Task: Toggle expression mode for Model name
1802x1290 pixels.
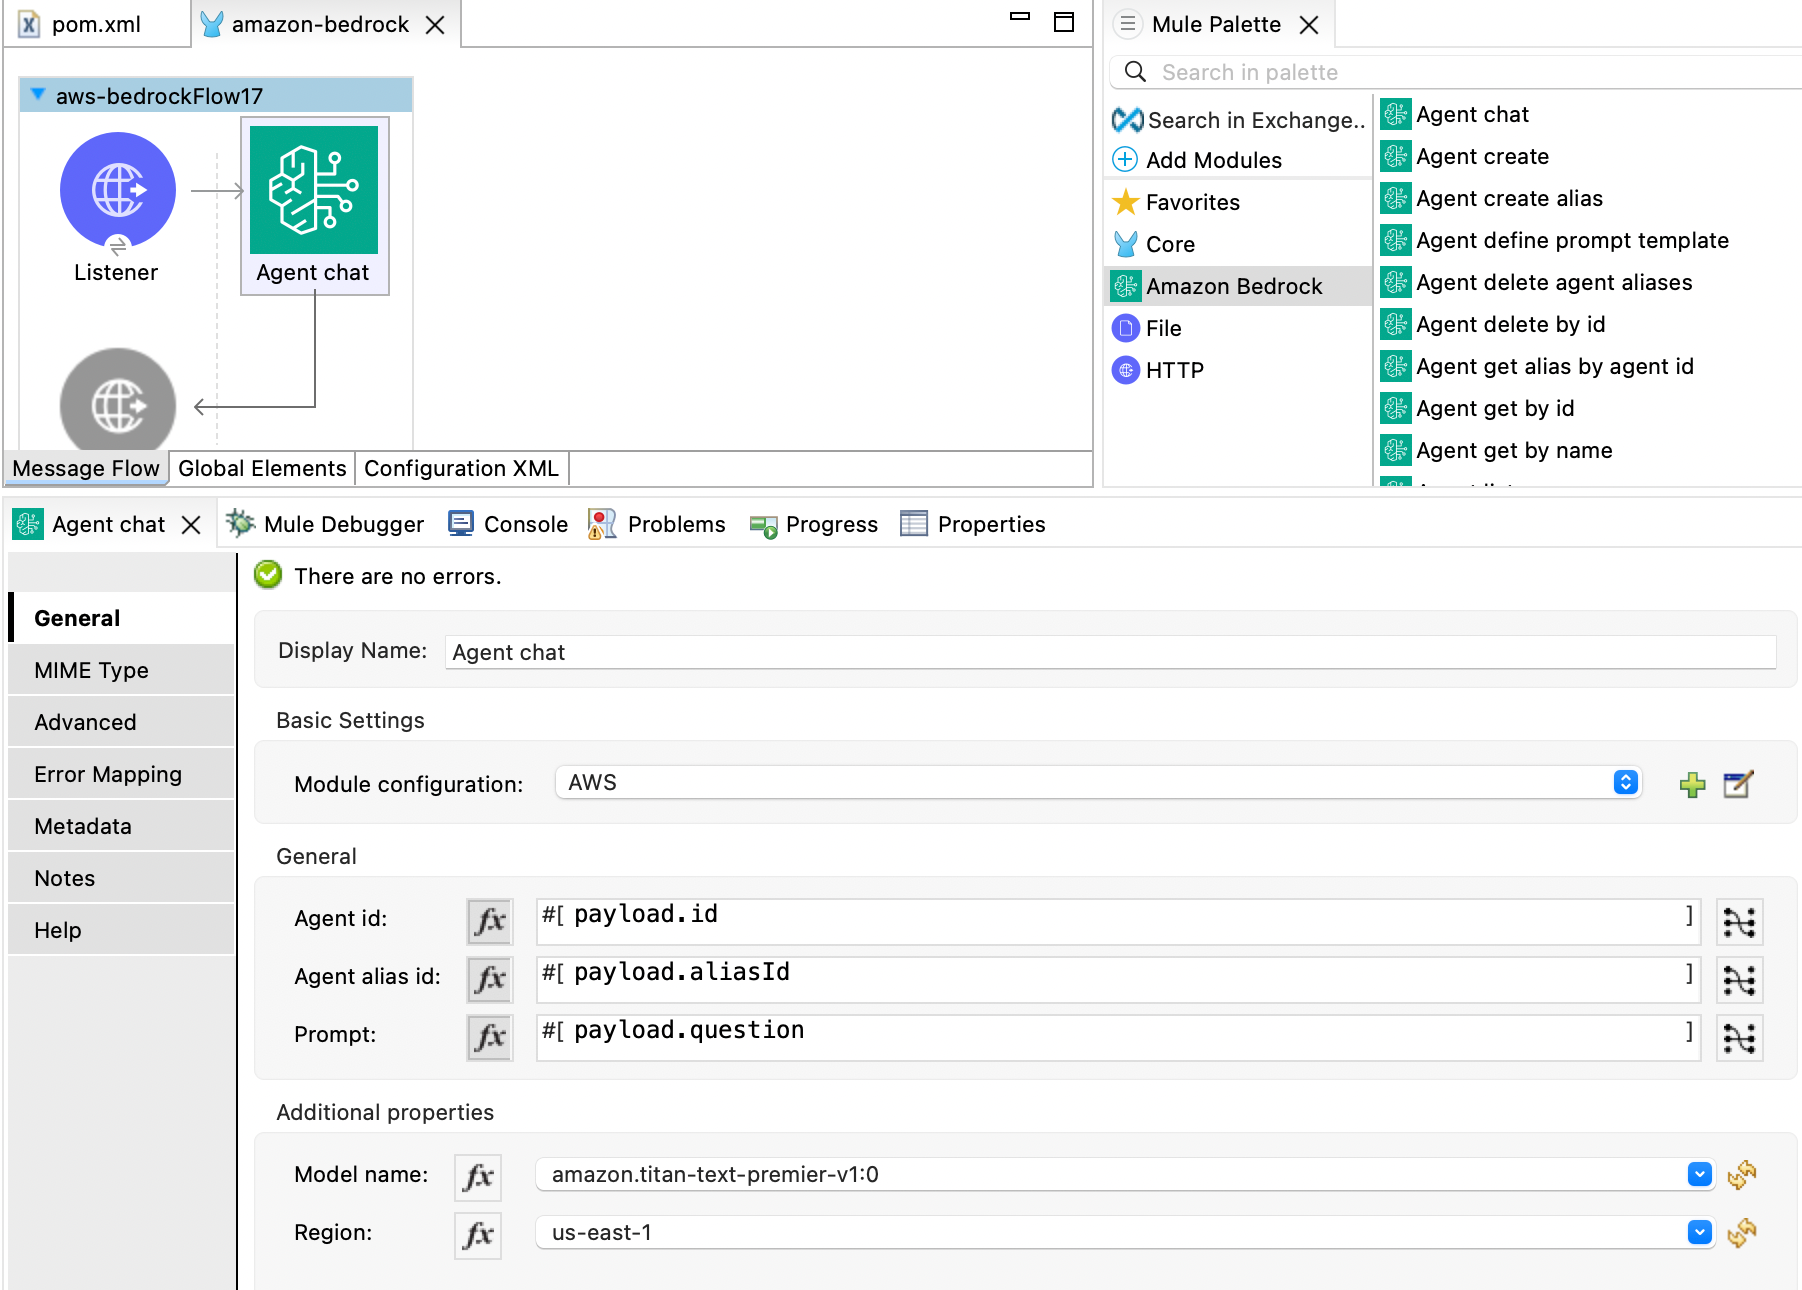Action: click(478, 1177)
